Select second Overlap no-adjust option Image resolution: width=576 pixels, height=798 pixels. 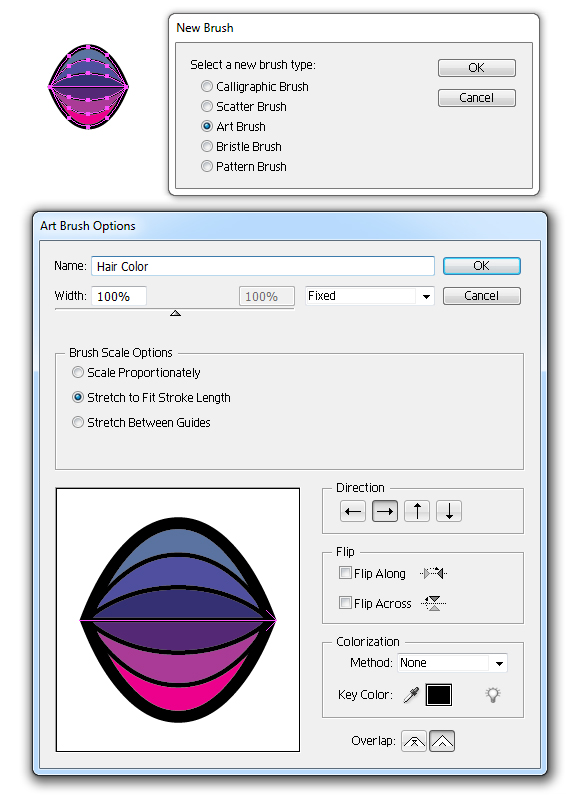[x=442, y=741]
